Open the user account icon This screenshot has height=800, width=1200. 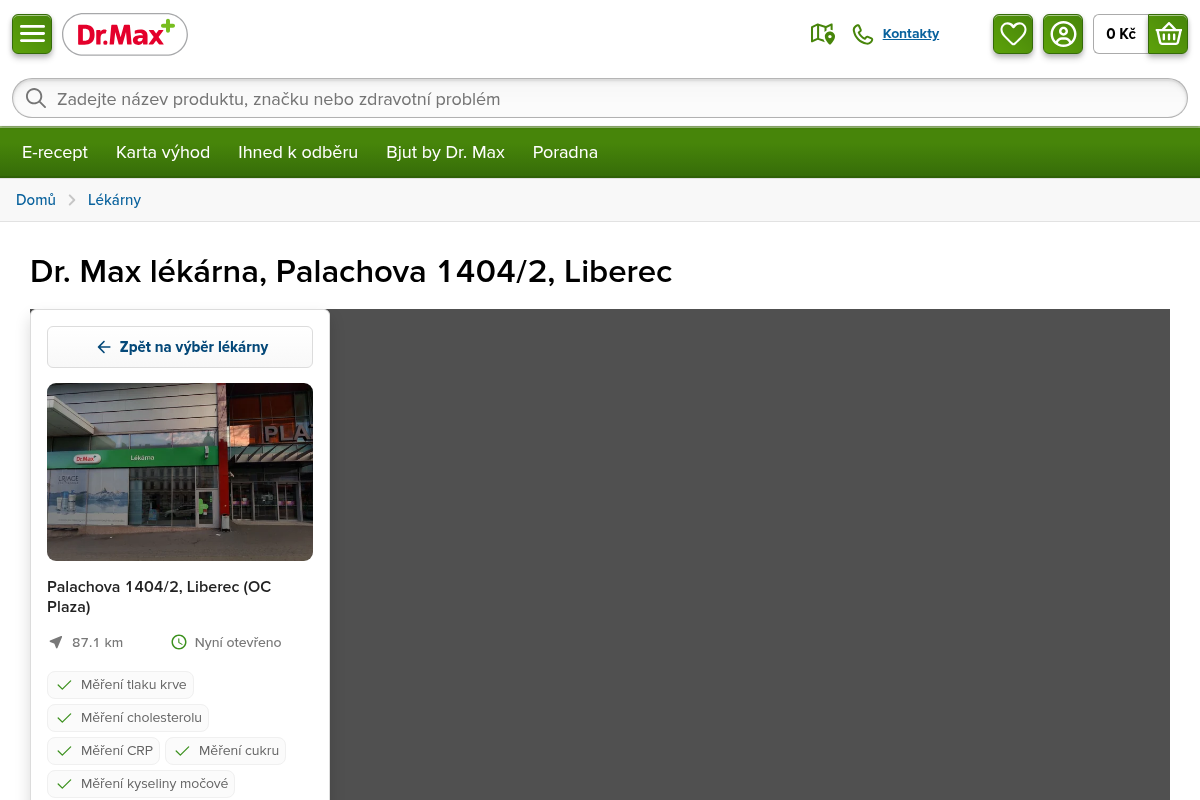tap(1063, 34)
